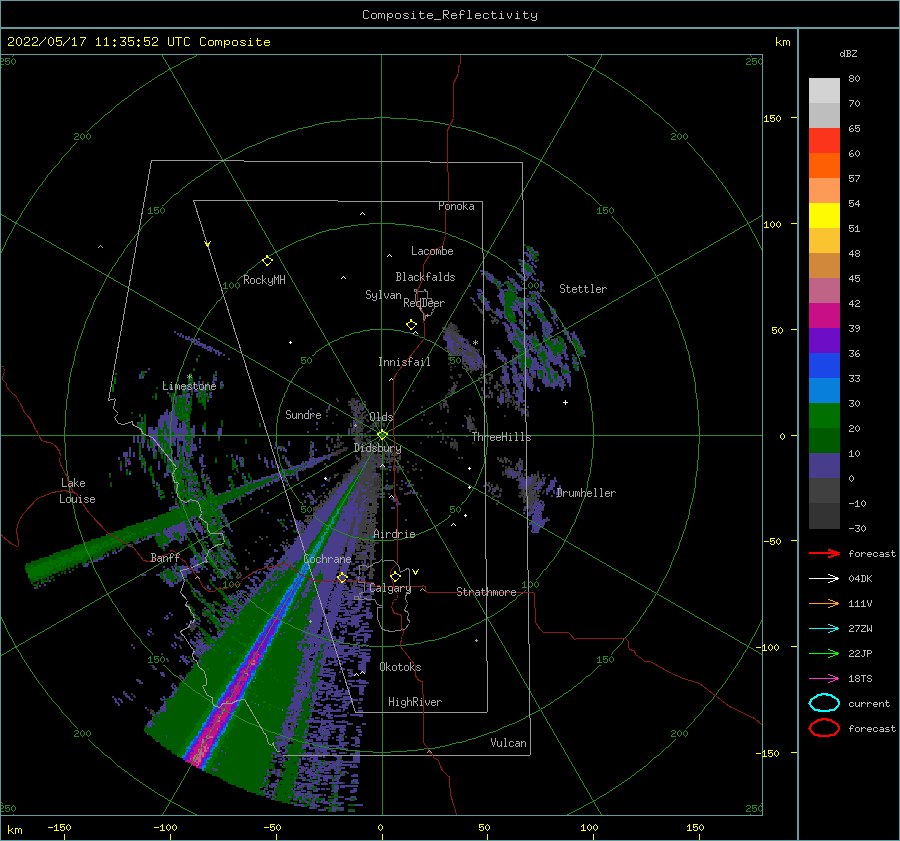Select the RockyMH label
The width and height of the screenshot is (900, 841).
(x=264, y=280)
